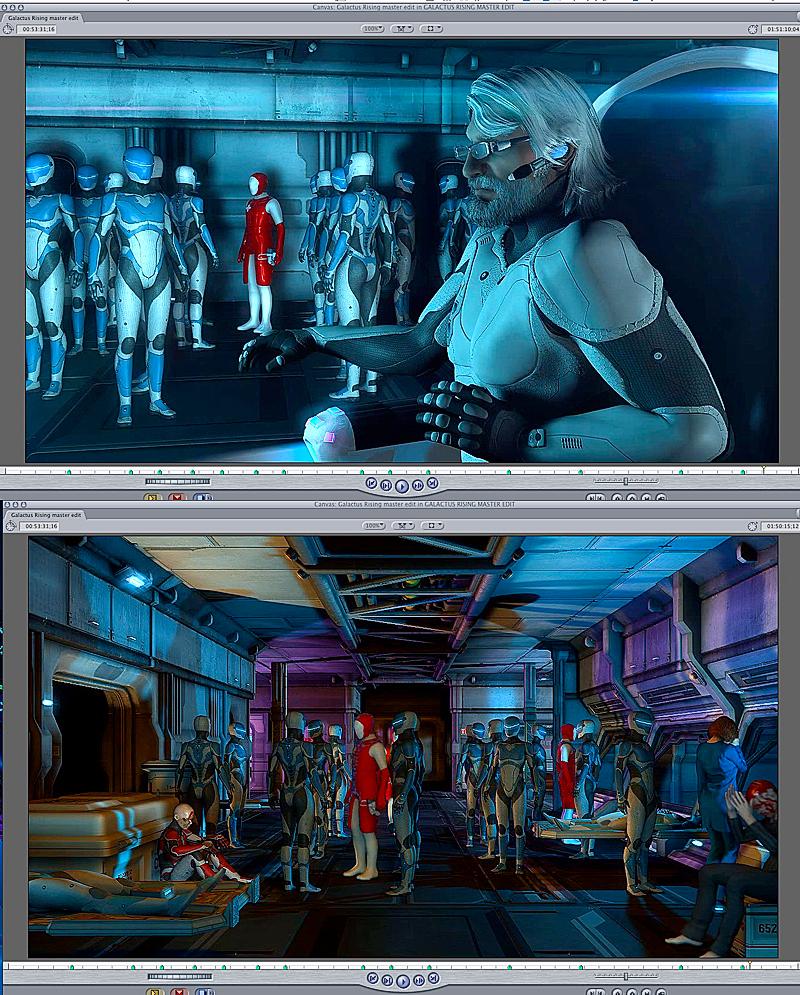The width and height of the screenshot is (800, 995).
Task: Select the Galactus Rising master edit tab above the corridor frame
Action: (x=46, y=515)
